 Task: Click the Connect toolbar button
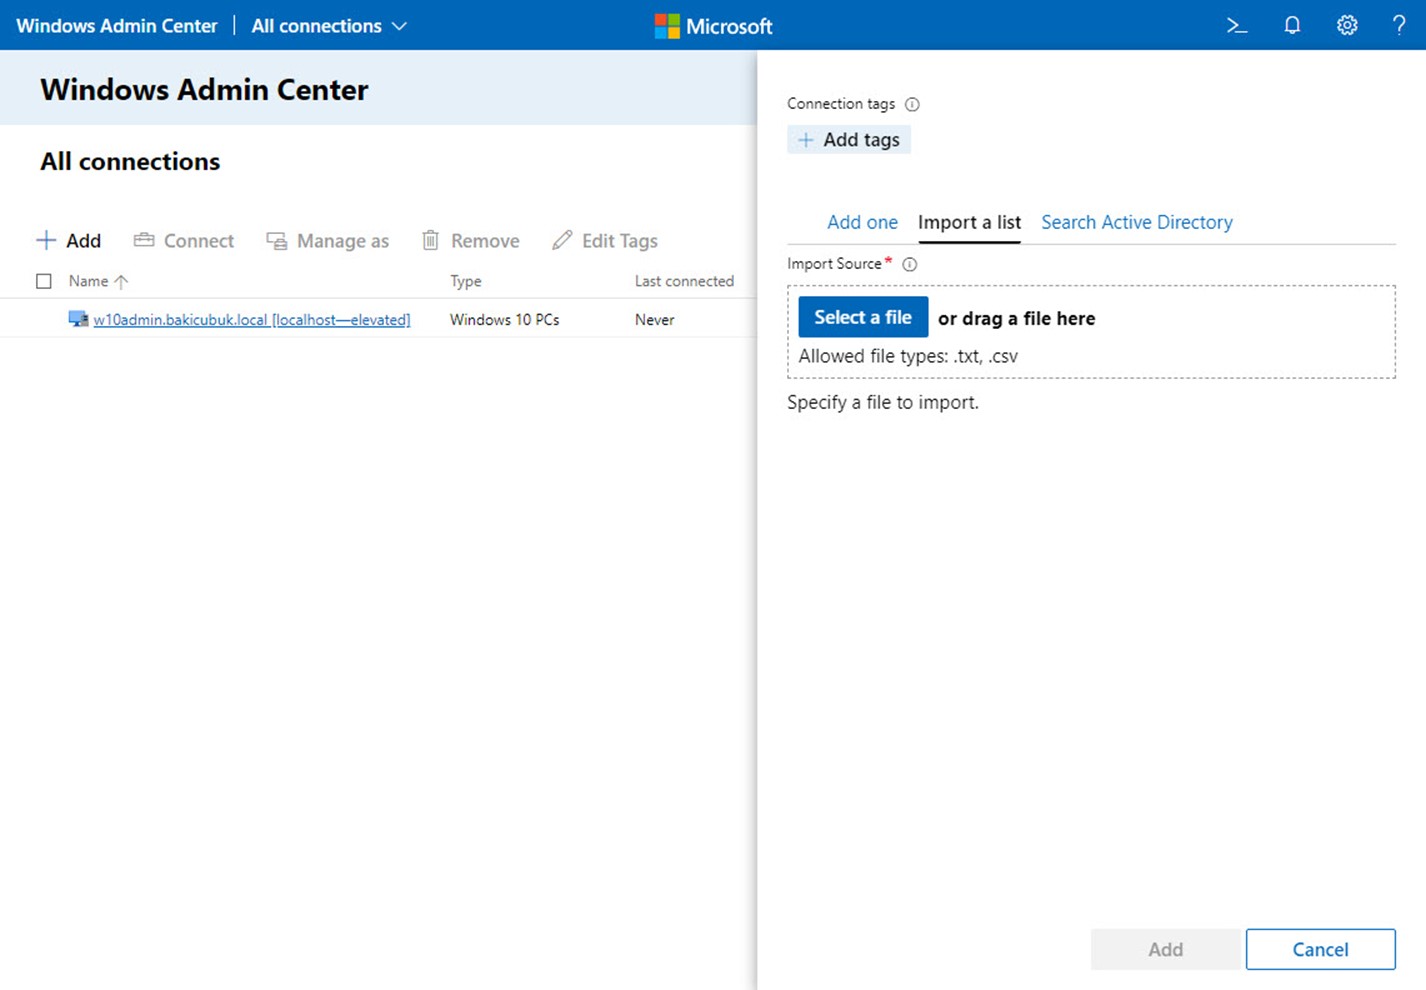pos(184,241)
